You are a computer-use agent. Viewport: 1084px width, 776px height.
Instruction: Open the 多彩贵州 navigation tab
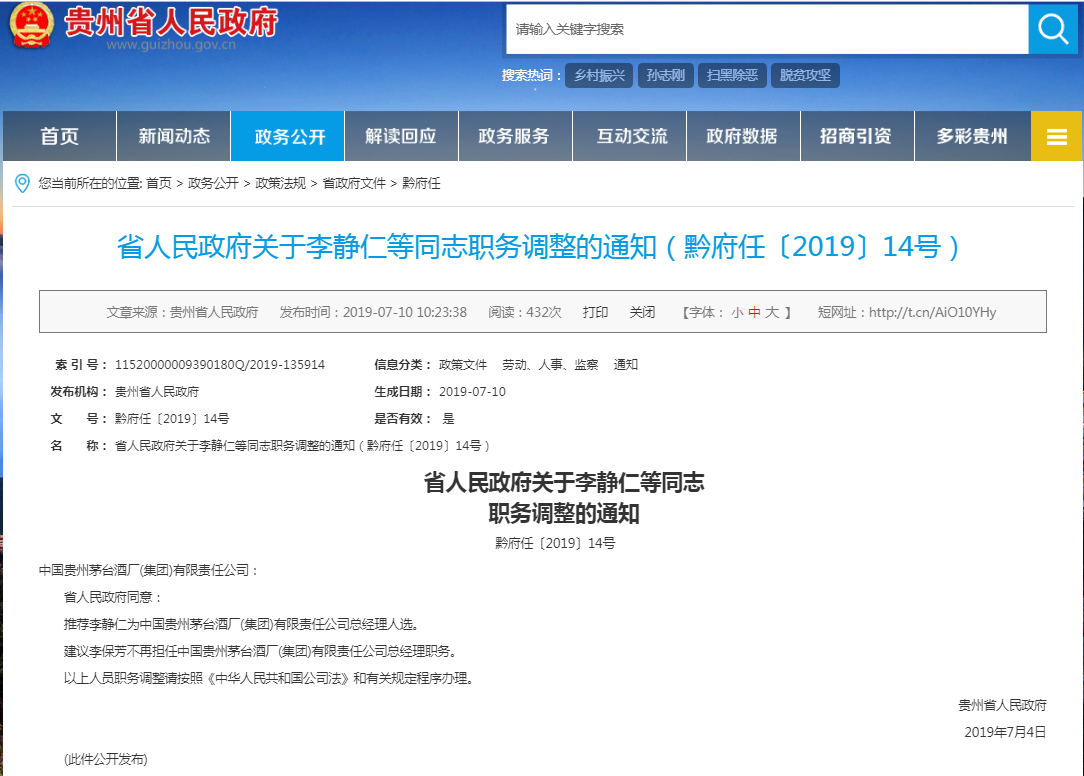pyautogui.click(x=971, y=137)
